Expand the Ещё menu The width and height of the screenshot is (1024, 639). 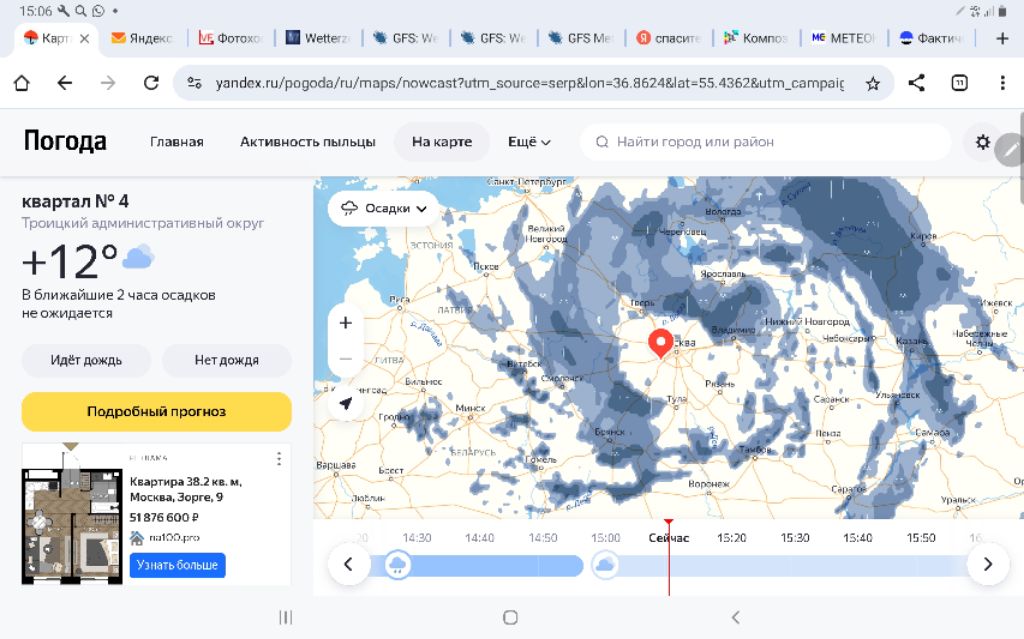[529, 142]
